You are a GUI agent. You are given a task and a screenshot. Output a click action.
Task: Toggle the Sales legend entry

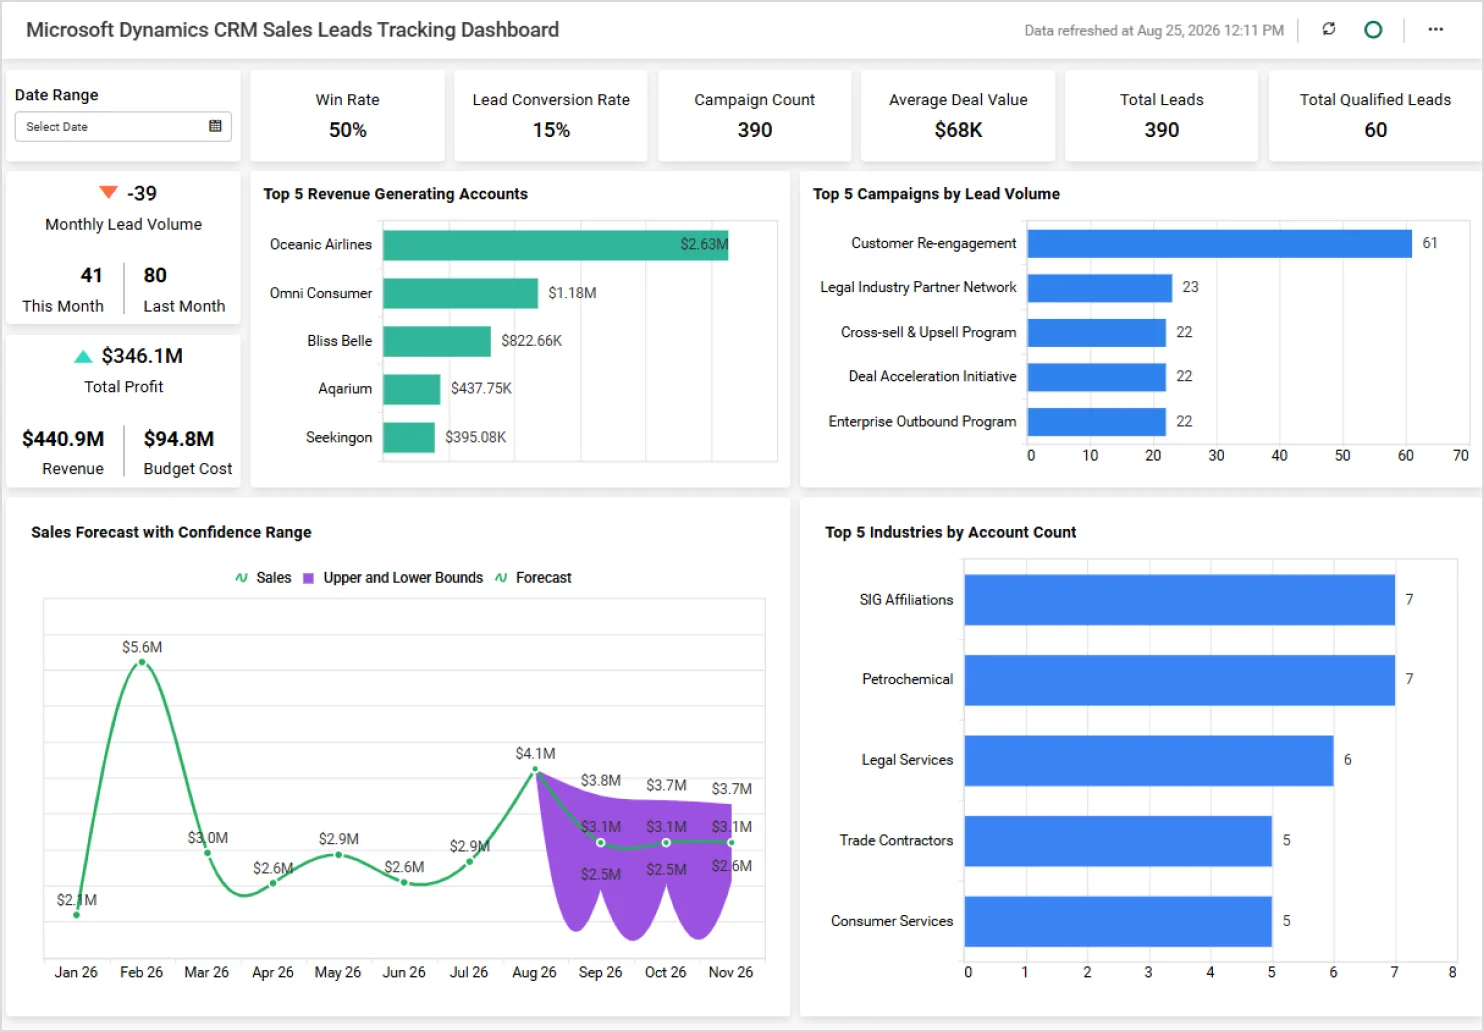263,578
